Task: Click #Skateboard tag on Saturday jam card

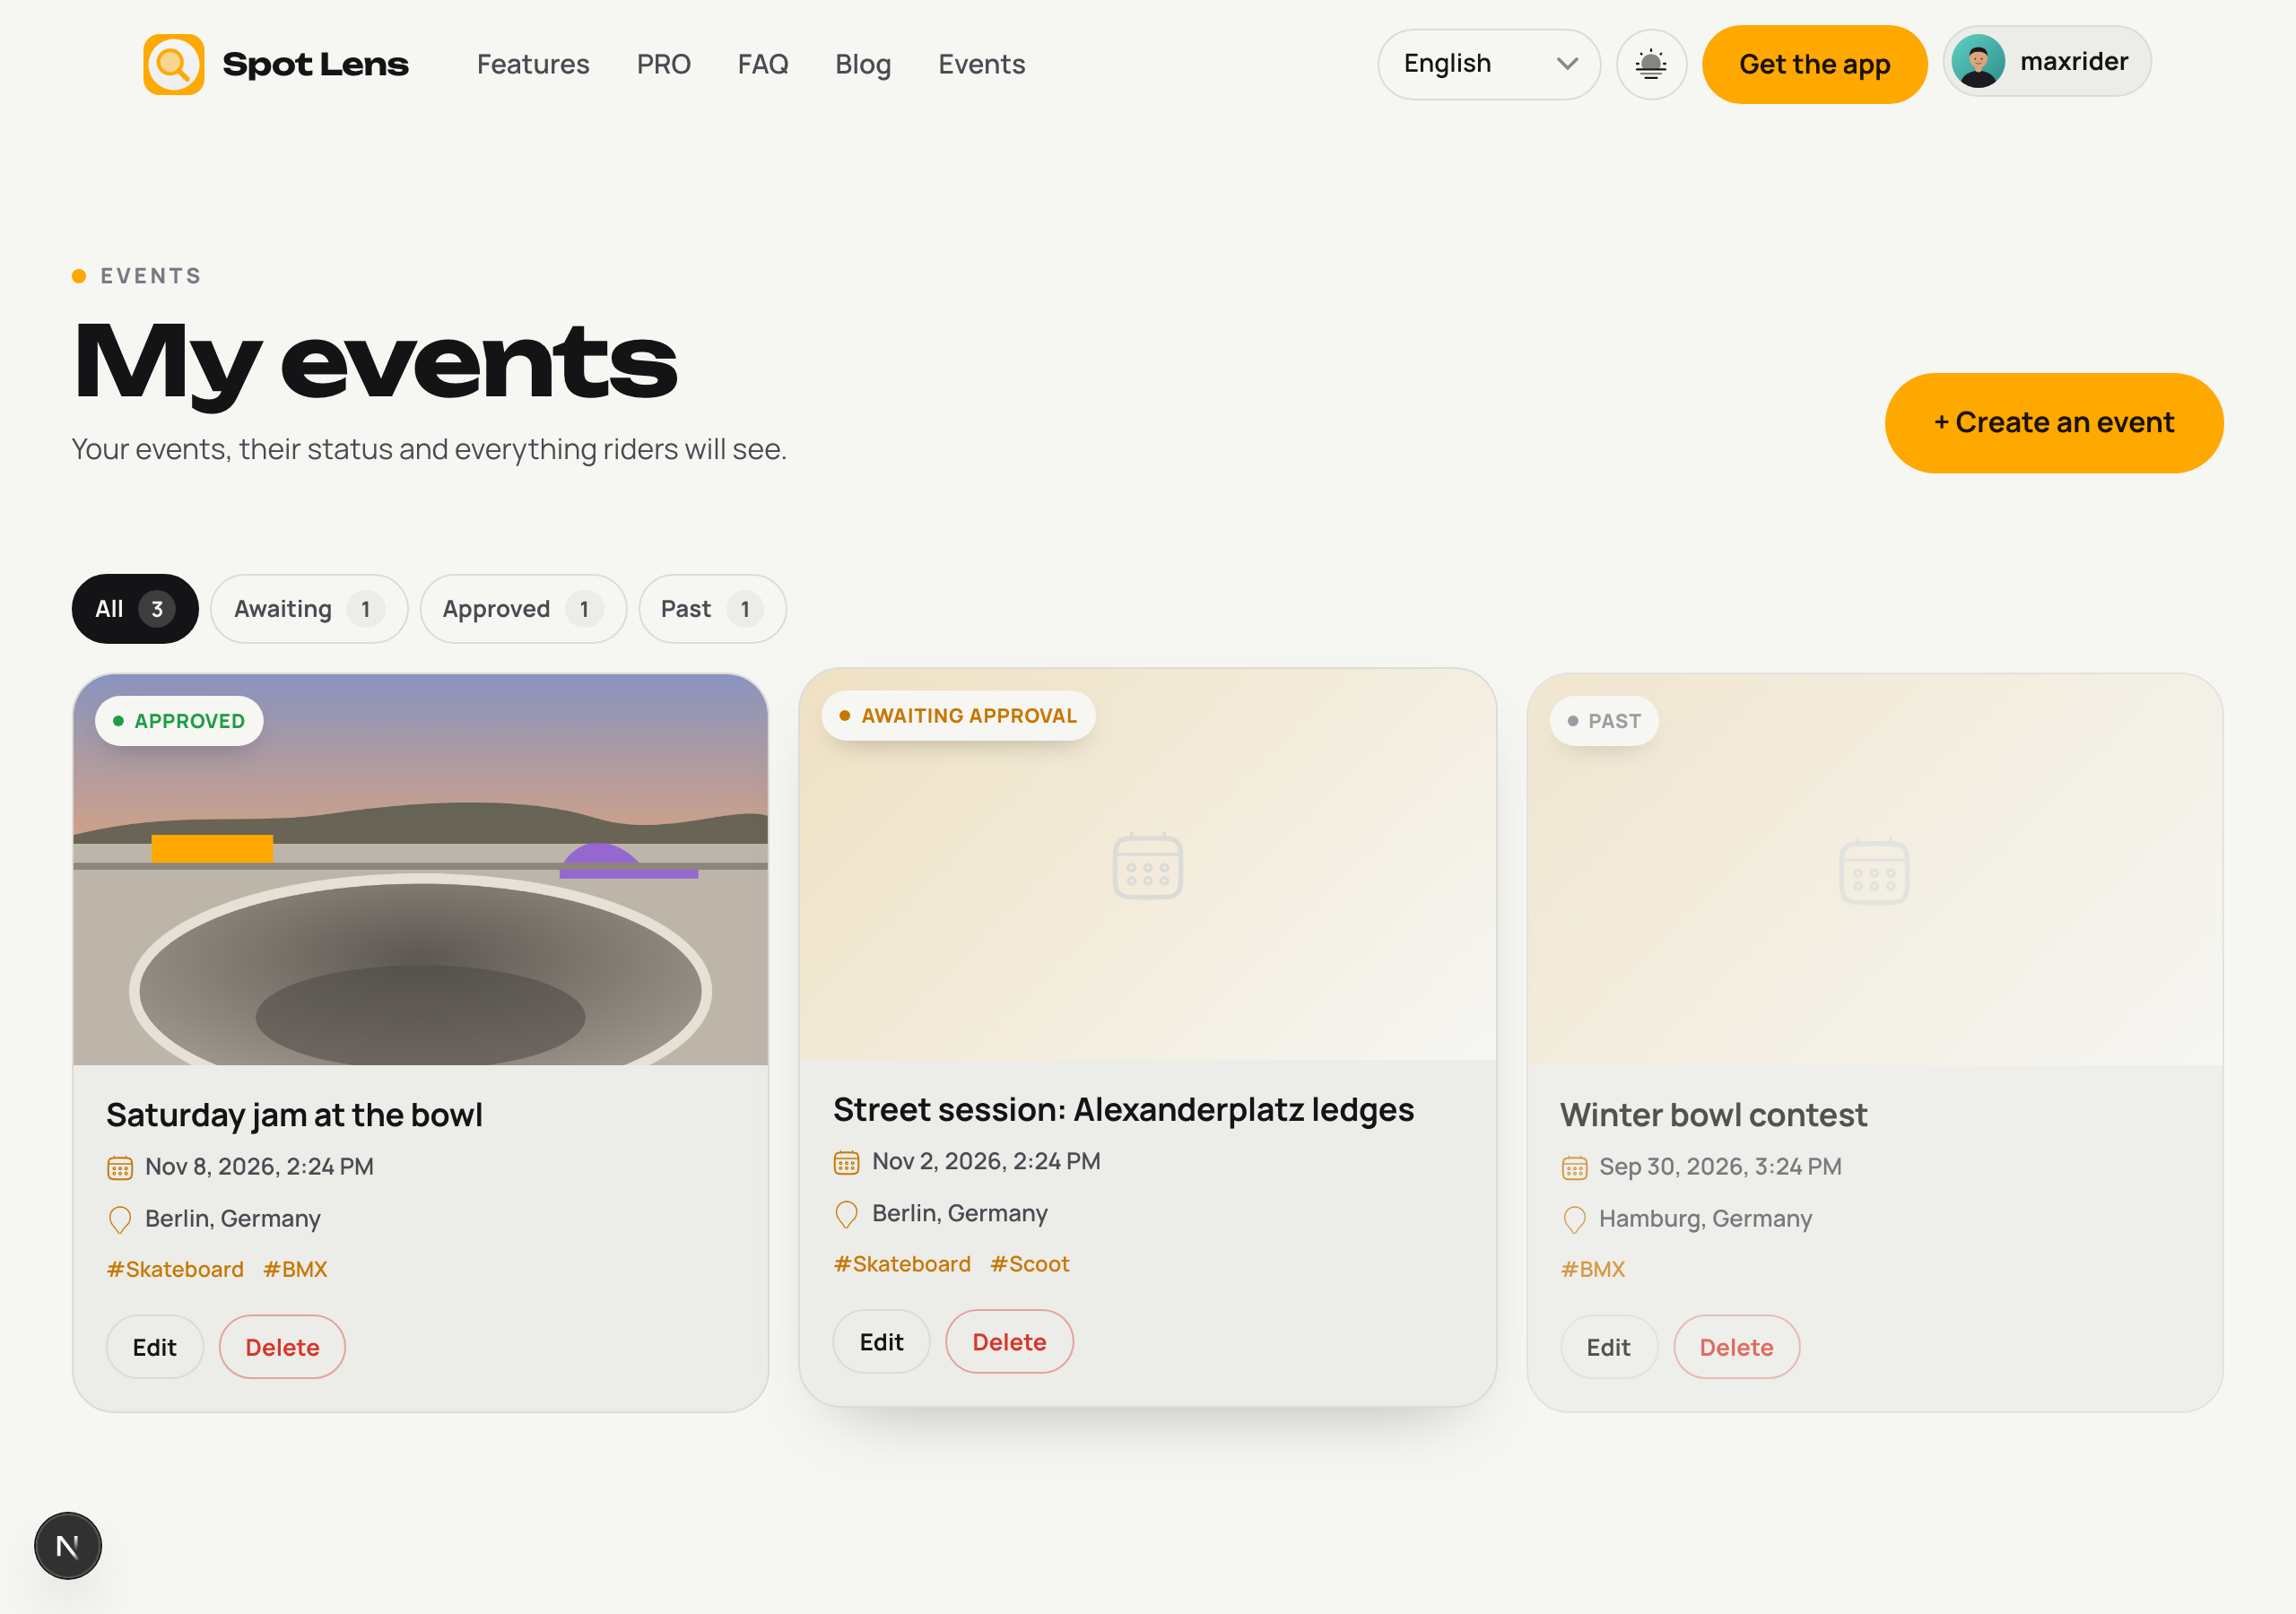Action: tap(175, 1270)
